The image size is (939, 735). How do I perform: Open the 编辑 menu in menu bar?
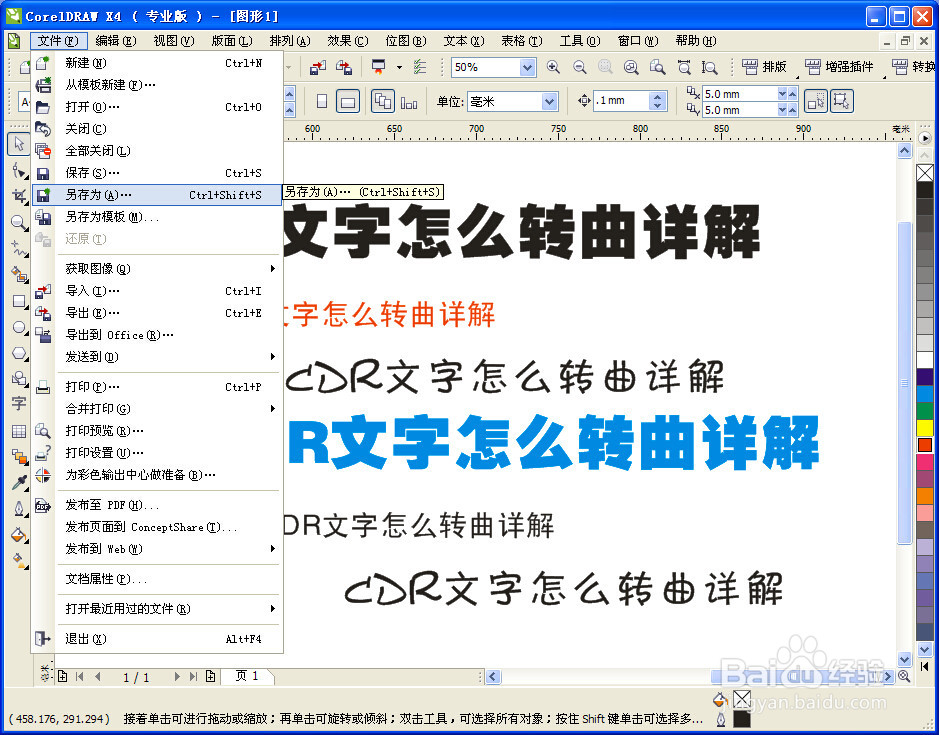[x=116, y=41]
